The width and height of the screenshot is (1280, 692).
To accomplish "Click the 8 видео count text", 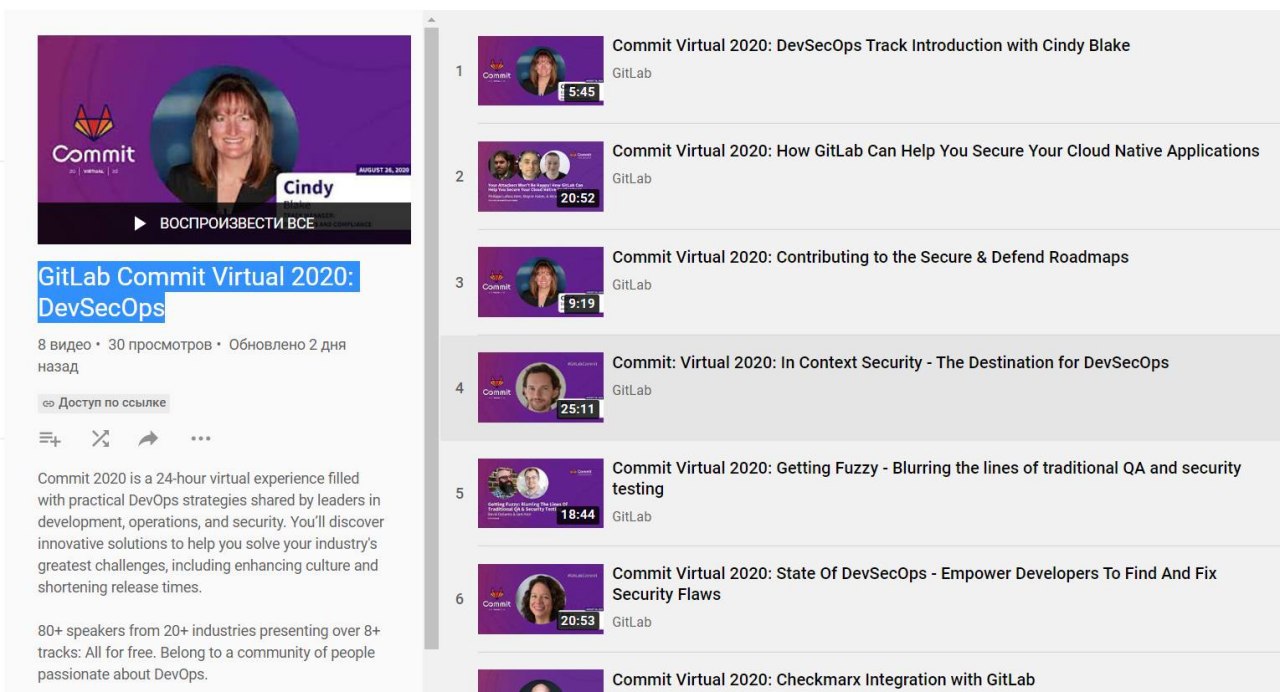I will click(x=65, y=345).
